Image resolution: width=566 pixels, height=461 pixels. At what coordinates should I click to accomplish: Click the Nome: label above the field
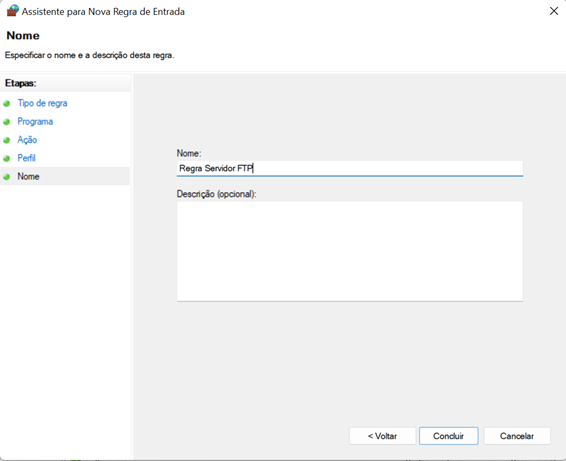[x=189, y=153]
